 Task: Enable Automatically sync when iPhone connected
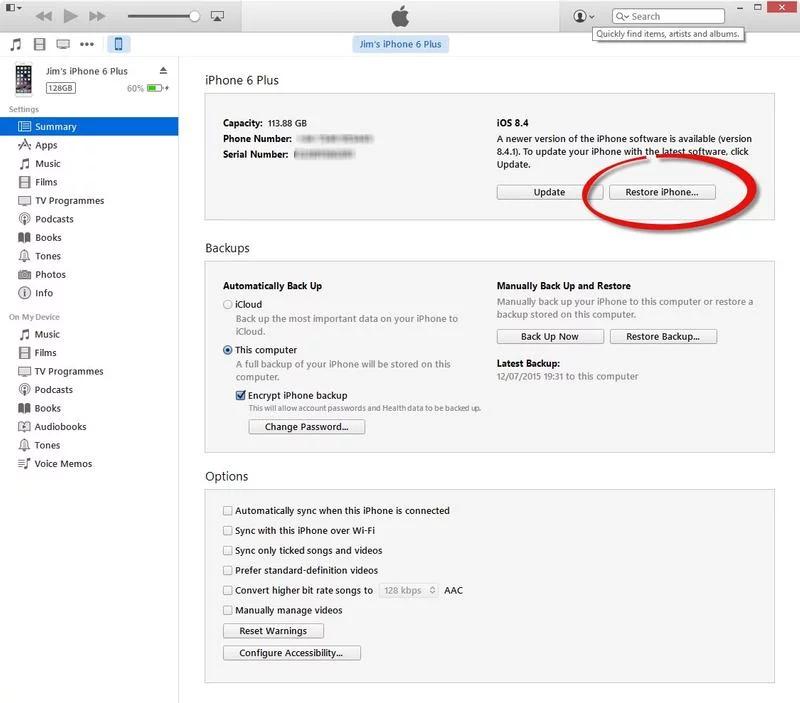pyautogui.click(x=228, y=511)
